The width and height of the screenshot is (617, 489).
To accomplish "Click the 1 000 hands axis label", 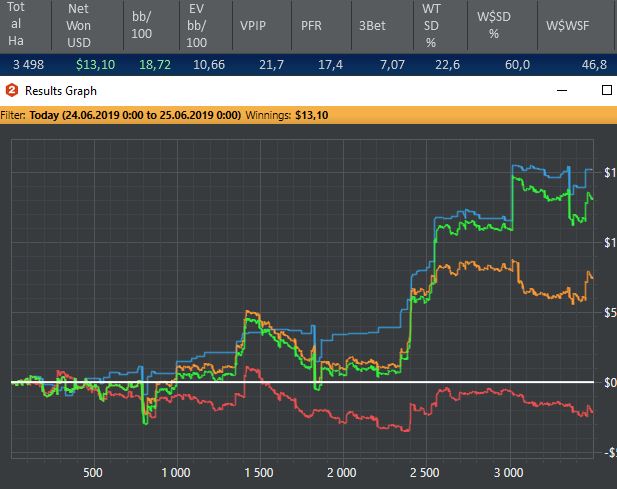I will tap(176, 472).
